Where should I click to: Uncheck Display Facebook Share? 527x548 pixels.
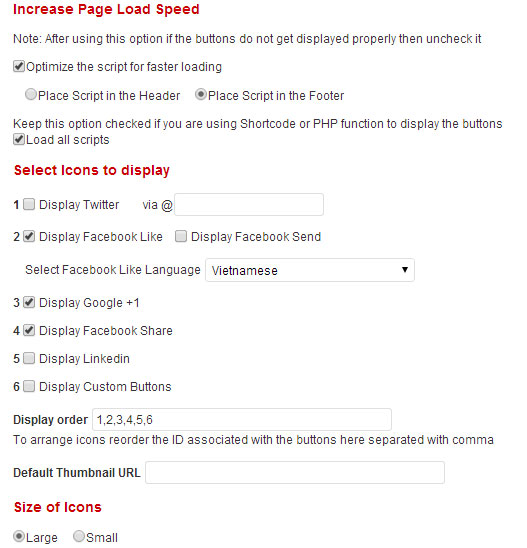click(x=29, y=330)
